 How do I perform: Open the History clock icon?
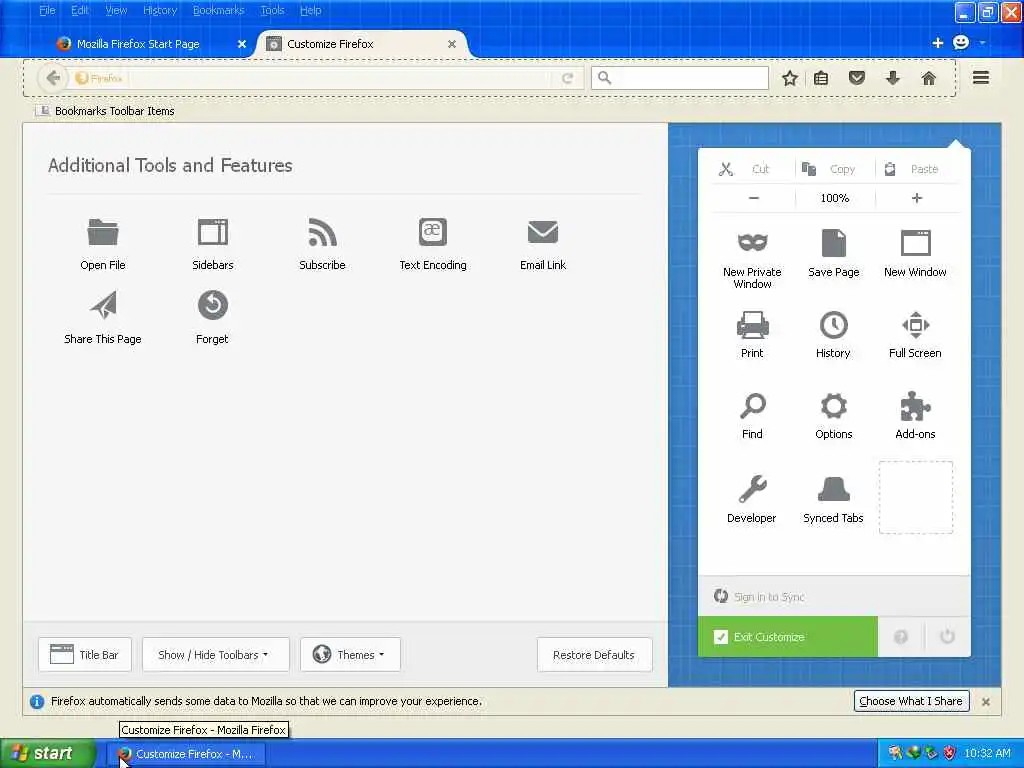point(833,325)
